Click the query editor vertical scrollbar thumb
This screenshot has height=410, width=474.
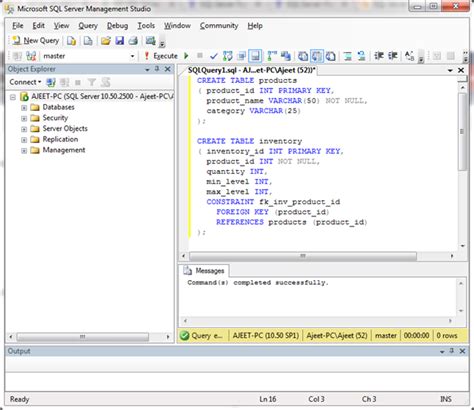point(462,132)
